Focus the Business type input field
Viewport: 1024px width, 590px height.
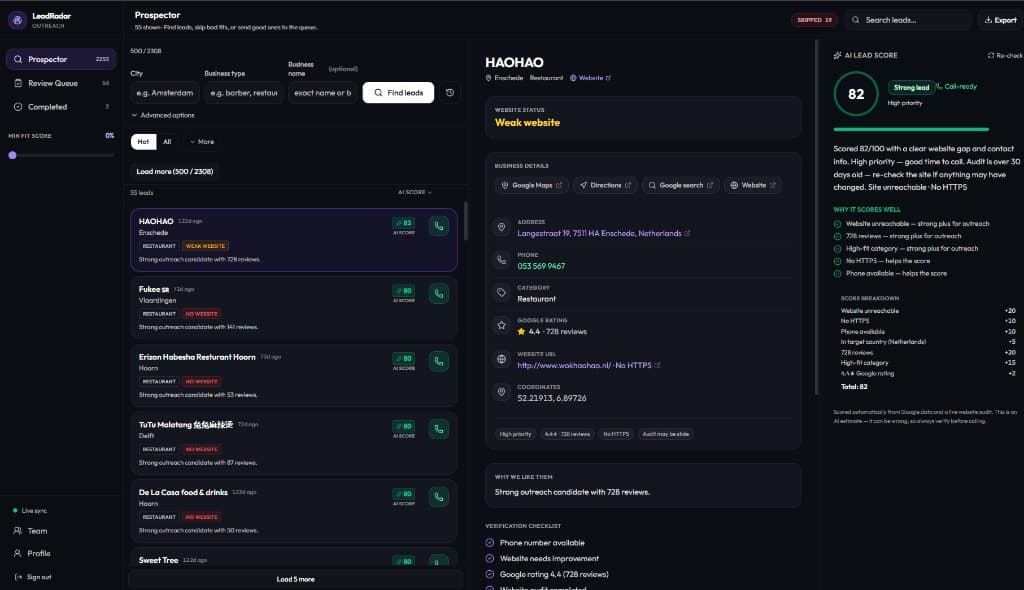[244, 93]
